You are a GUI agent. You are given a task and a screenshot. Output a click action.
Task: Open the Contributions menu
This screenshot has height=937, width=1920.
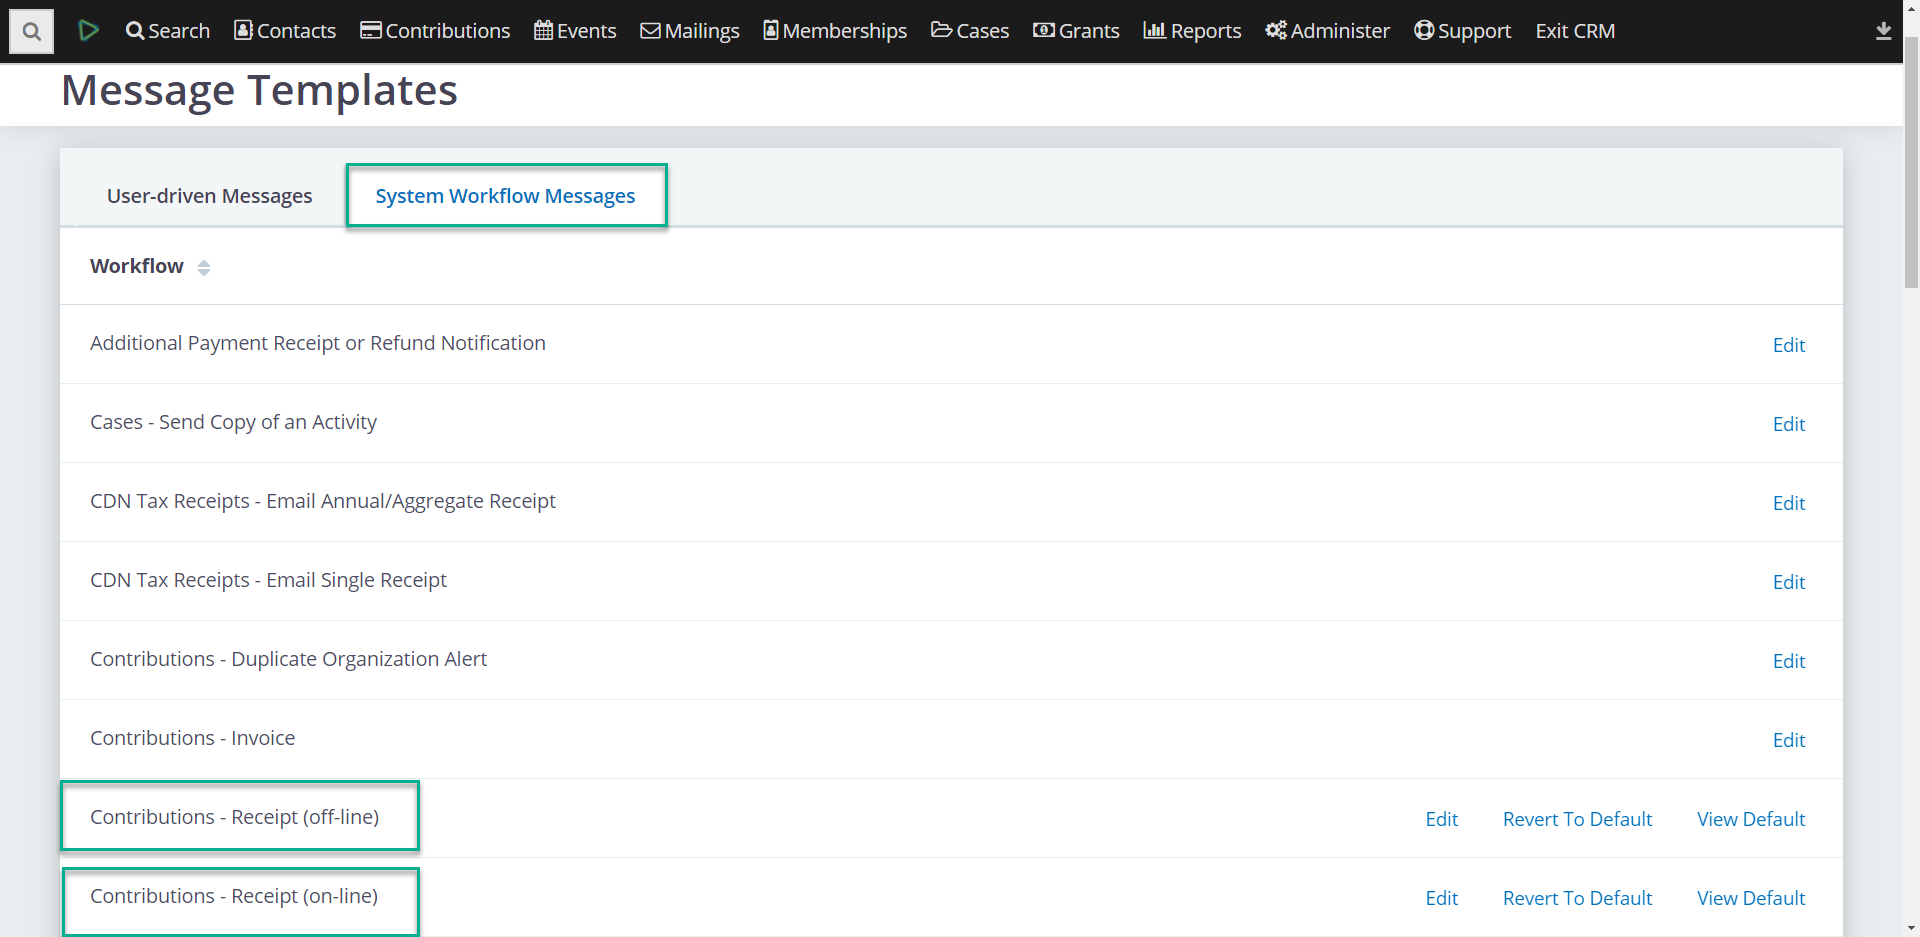pos(435,31)
